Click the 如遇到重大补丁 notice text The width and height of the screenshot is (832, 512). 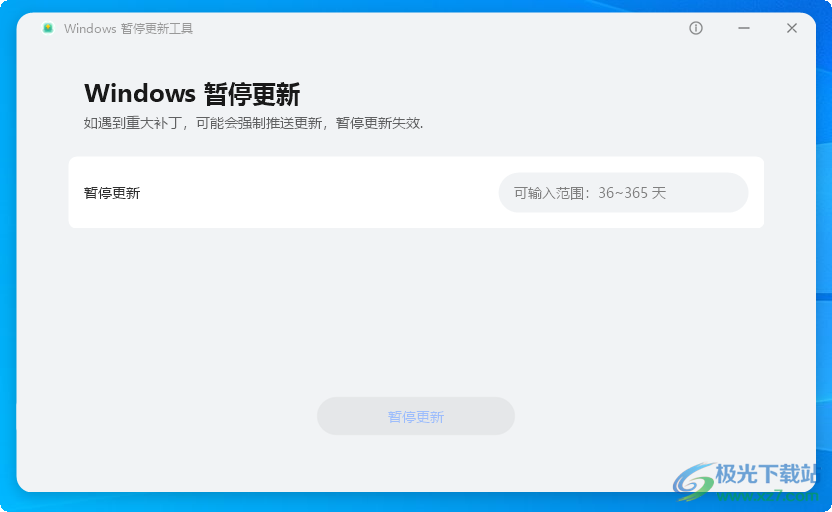coord(253,124)
